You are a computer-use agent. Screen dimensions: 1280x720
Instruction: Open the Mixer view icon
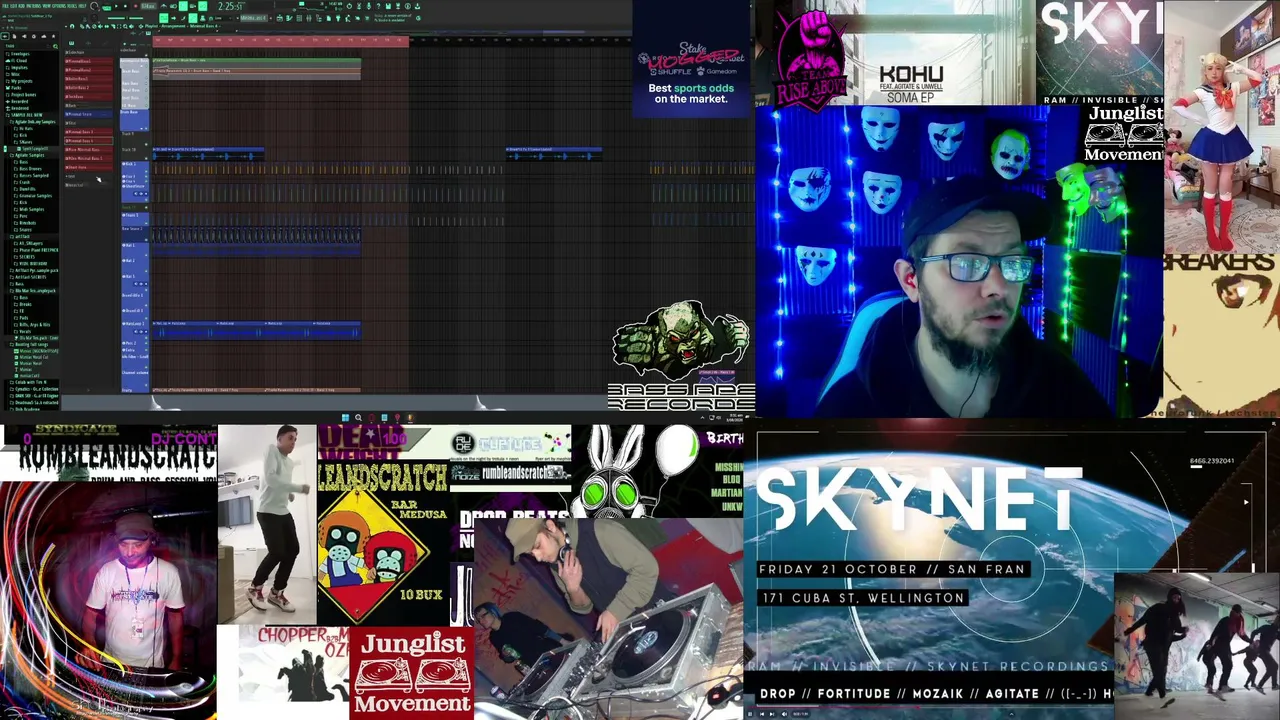pyautogui.click(x=309, y=18)
